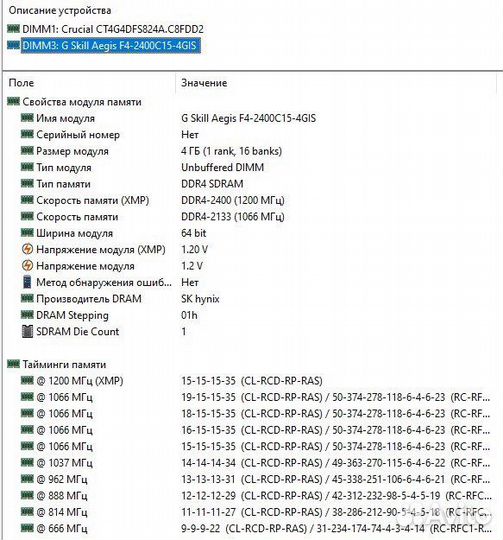Click the icon next to 'Тип памяти'

[x=27, y=183]
